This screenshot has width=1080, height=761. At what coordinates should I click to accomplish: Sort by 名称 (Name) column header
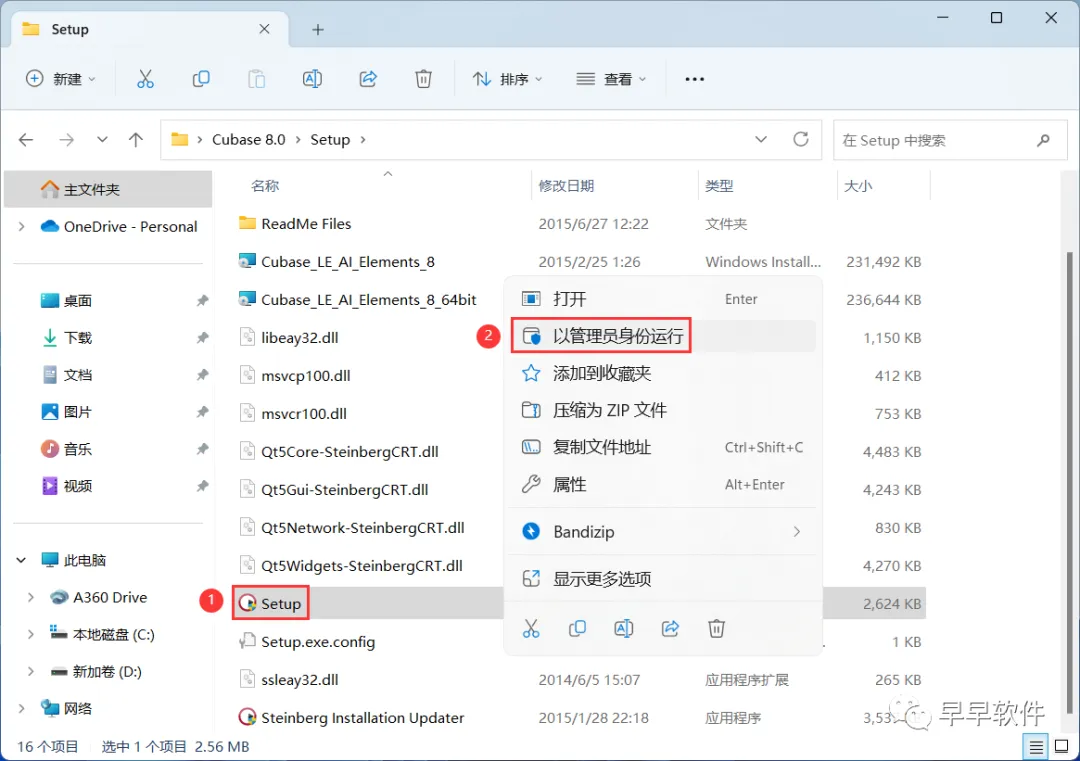point(265,186)
